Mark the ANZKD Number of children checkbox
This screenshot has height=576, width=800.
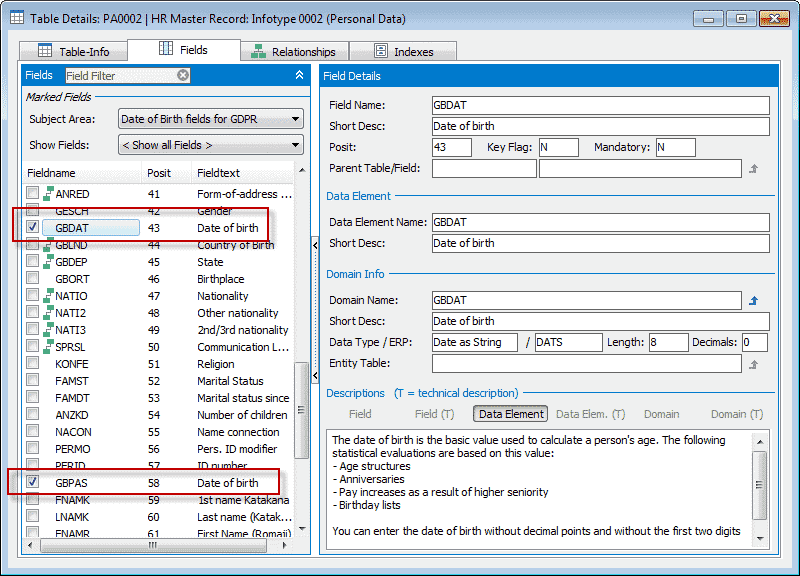(33, 414)
